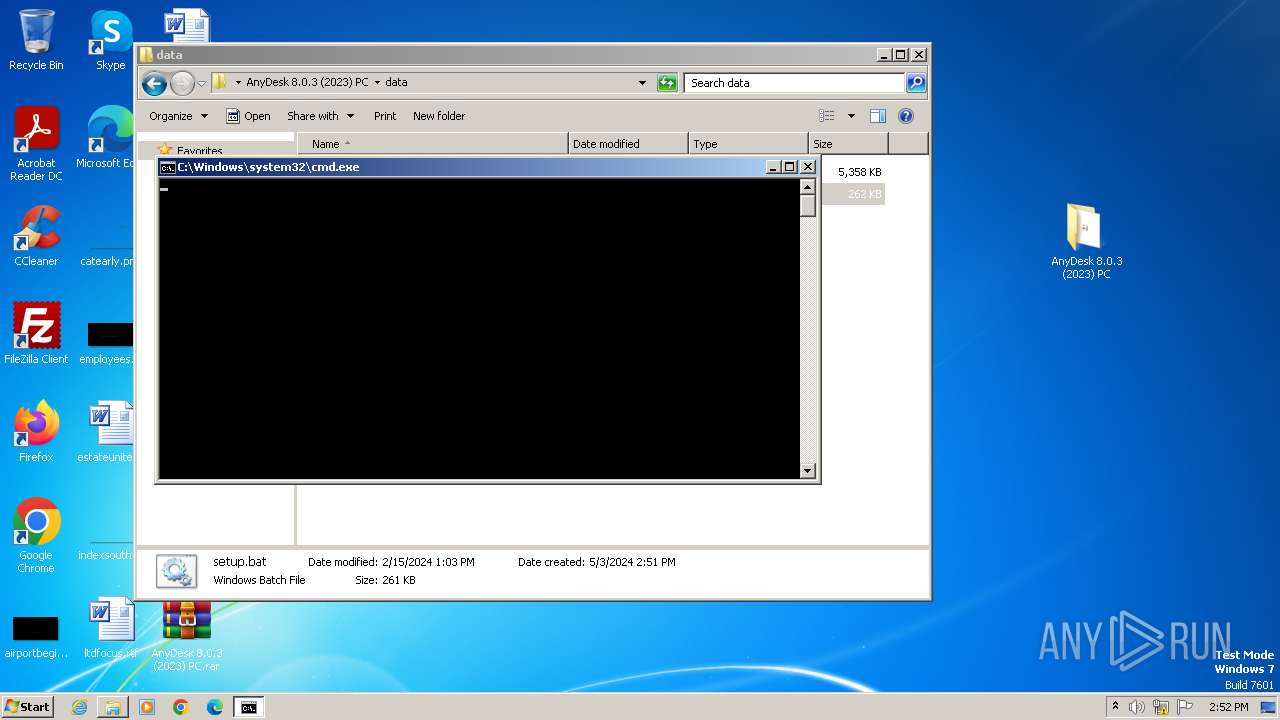This screenshot has height=720, width=1280.
Task: Open the Google Chrome desktop icon
Action: 36,536
